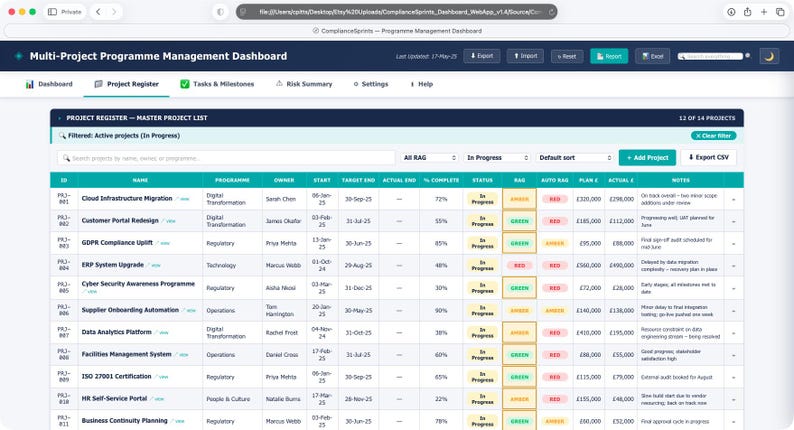Open the All RAG dropdown

click(x=429, y=158)
